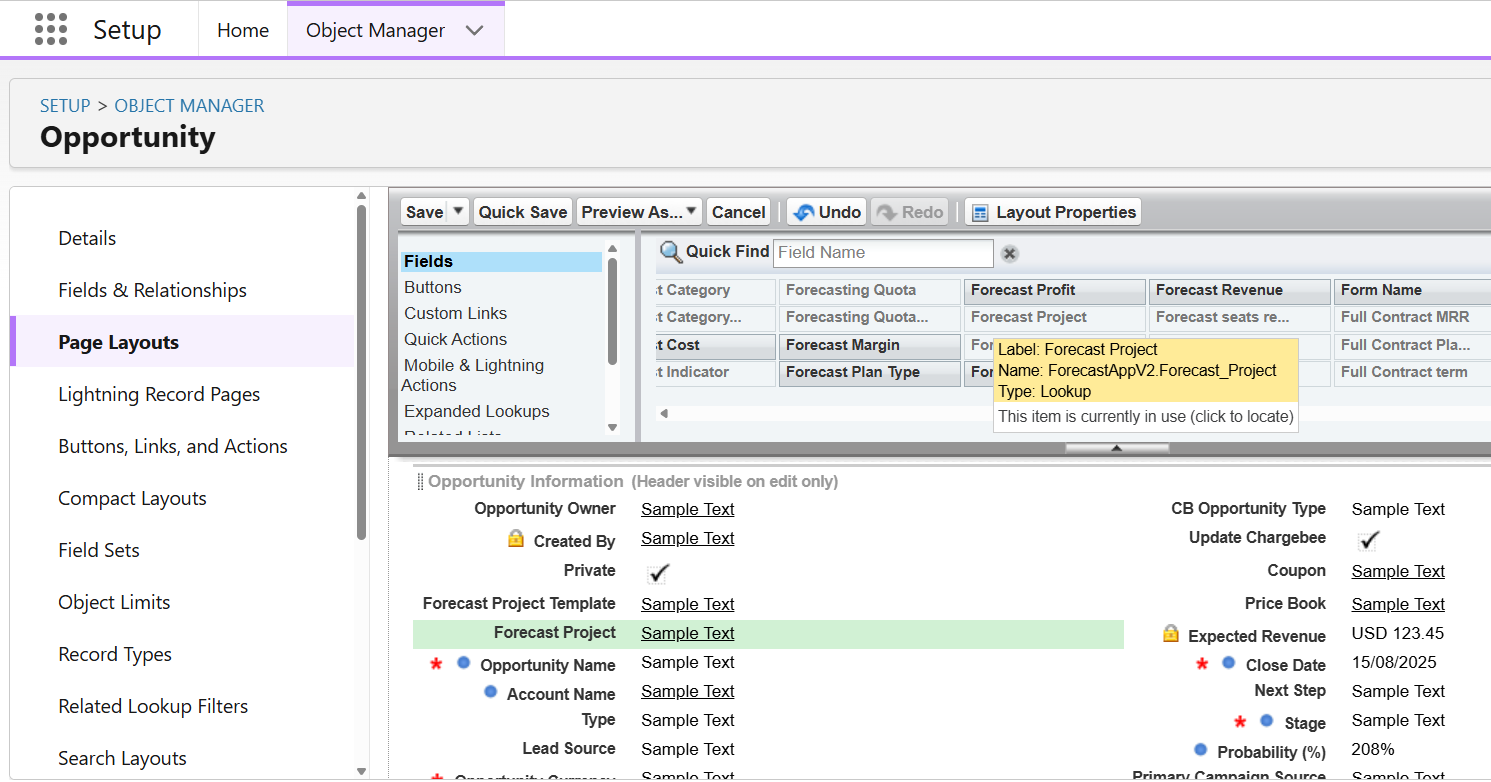
Task: Select Buttons in the palette category list
Action: click(433, 287)
